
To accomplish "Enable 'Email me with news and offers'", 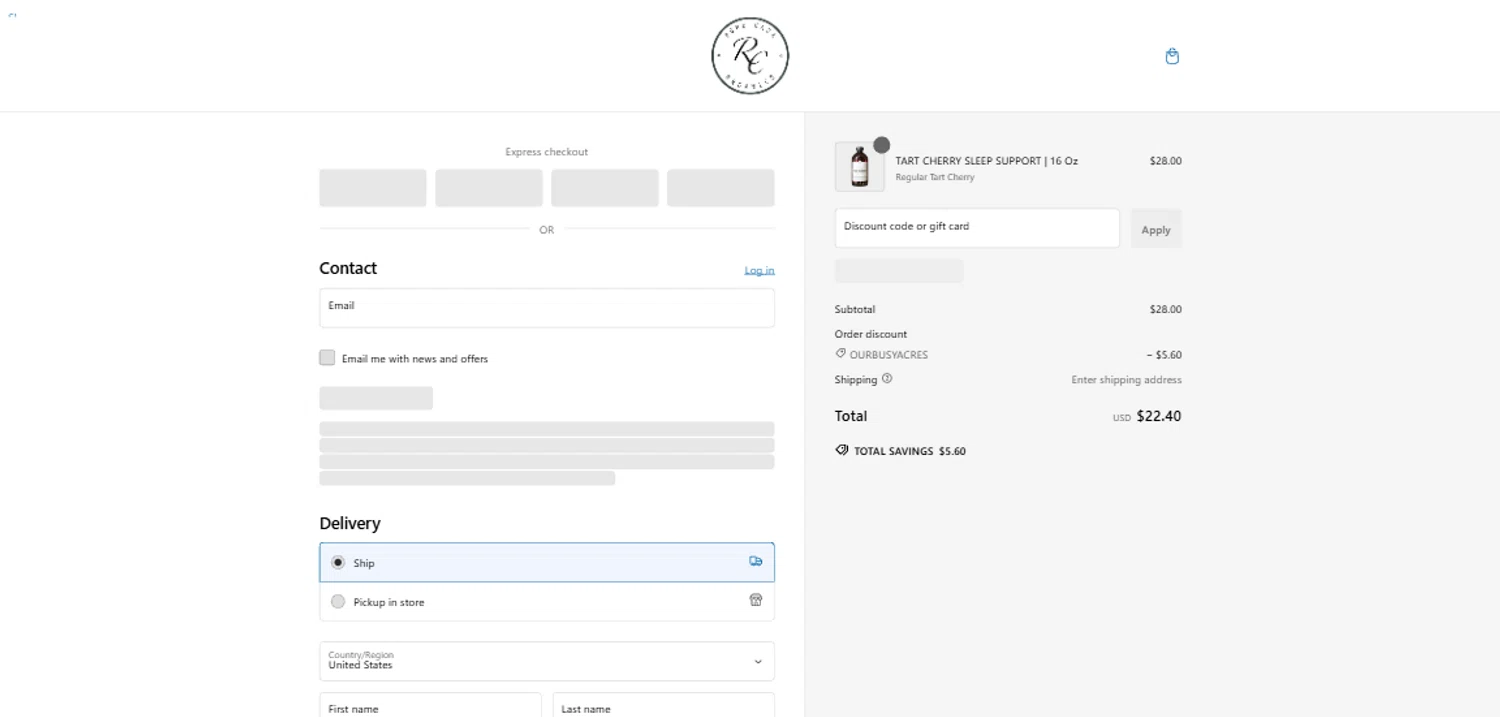I will 328,358.
